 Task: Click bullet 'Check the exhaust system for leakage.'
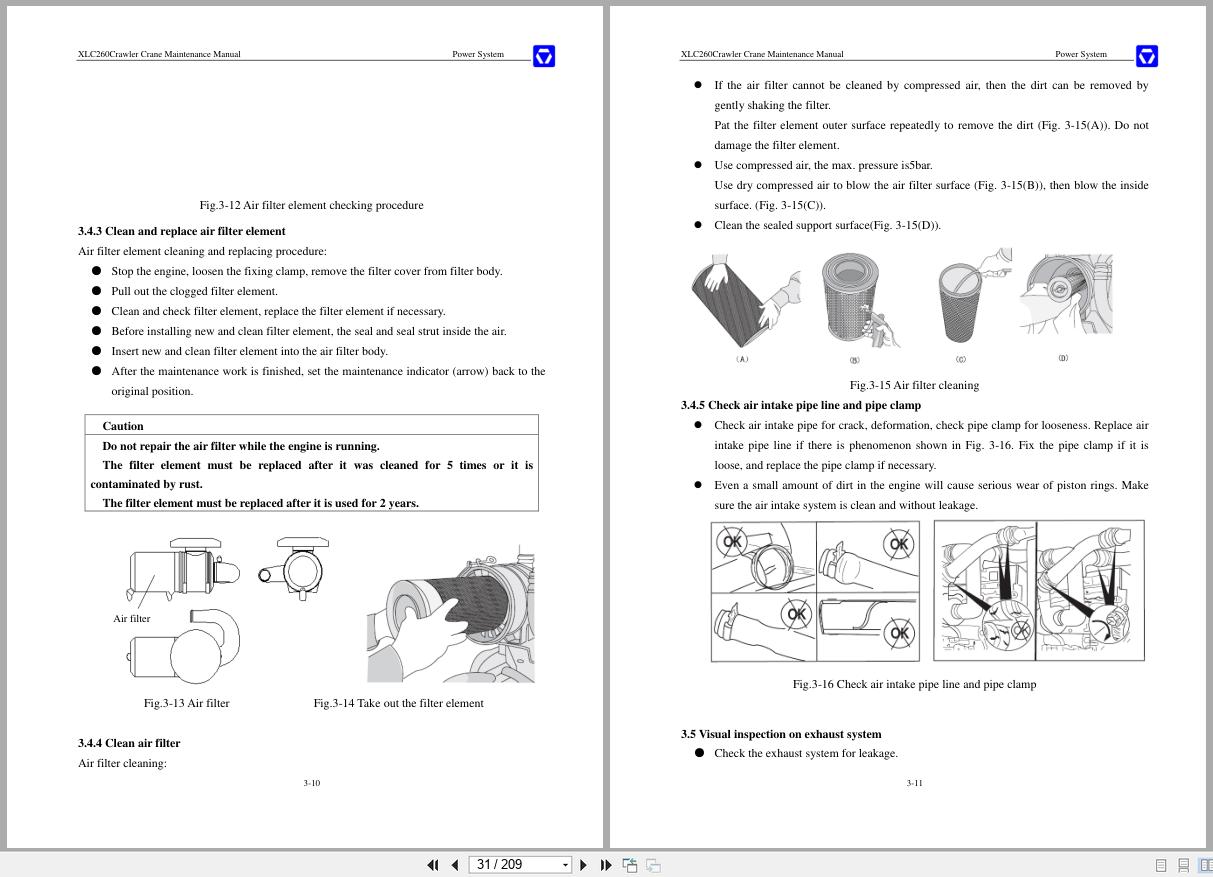[x=805, y=753]
